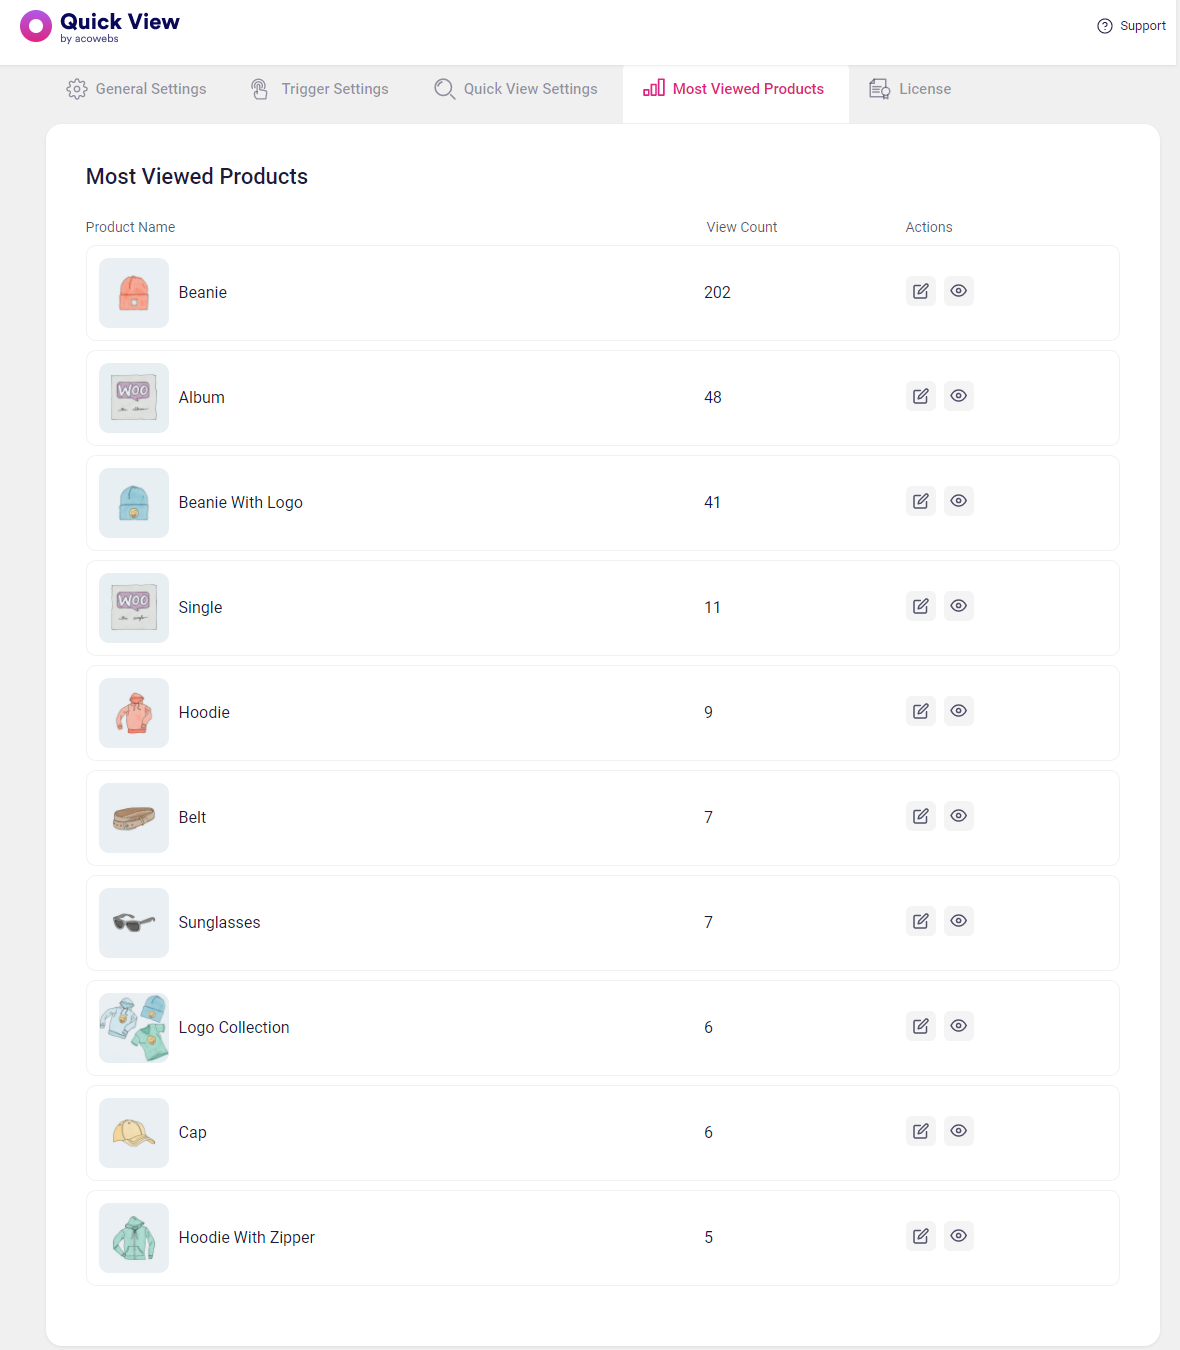View the Hoodie product via eye icon

[x=959, y=711]
